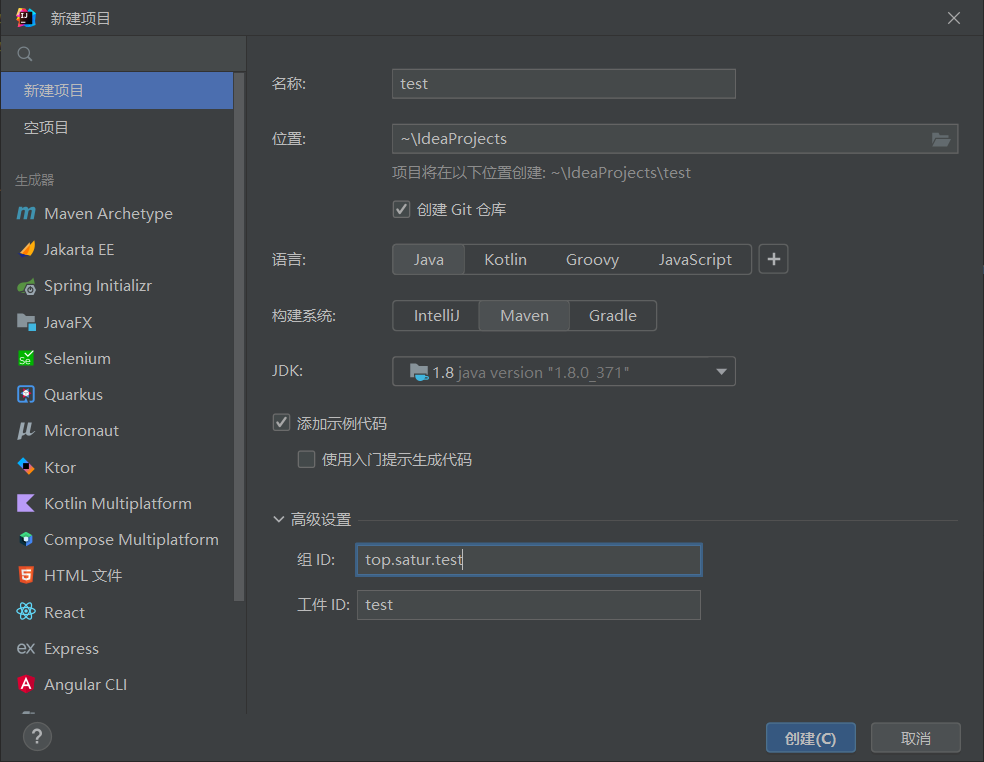Select Java as the language
984x762 pixels.
click(429, 259)
